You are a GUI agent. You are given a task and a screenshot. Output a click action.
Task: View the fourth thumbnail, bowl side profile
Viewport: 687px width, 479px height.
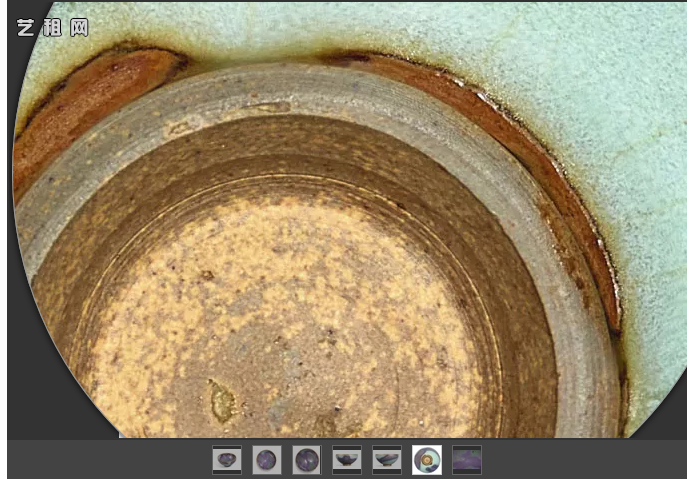pyautogui.click(x=347, y=460)
